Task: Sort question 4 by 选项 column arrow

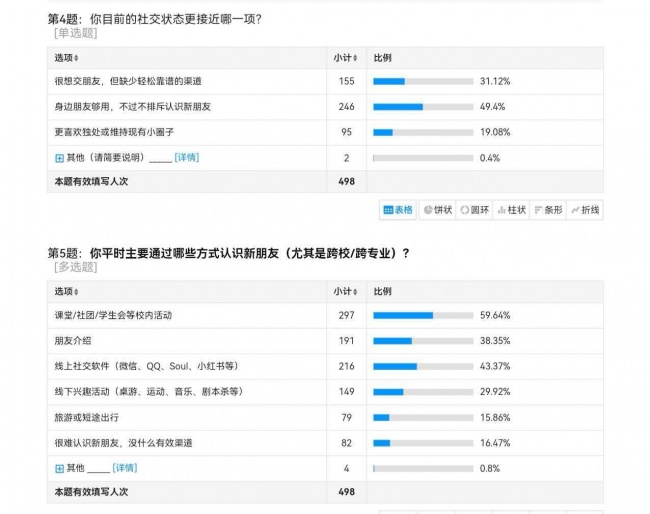Action: [x=76, y=58]
